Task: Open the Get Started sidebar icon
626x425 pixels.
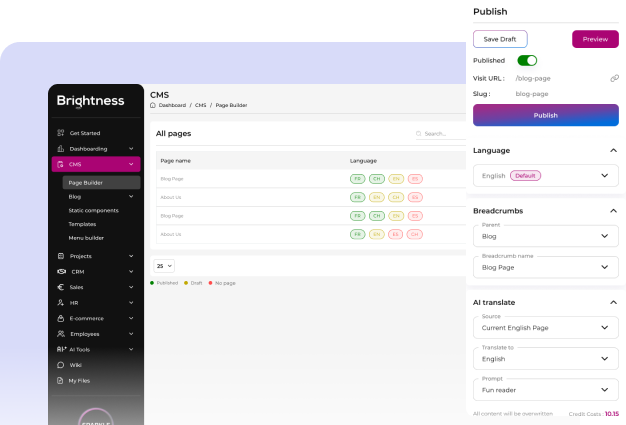Action: [61, 133]
